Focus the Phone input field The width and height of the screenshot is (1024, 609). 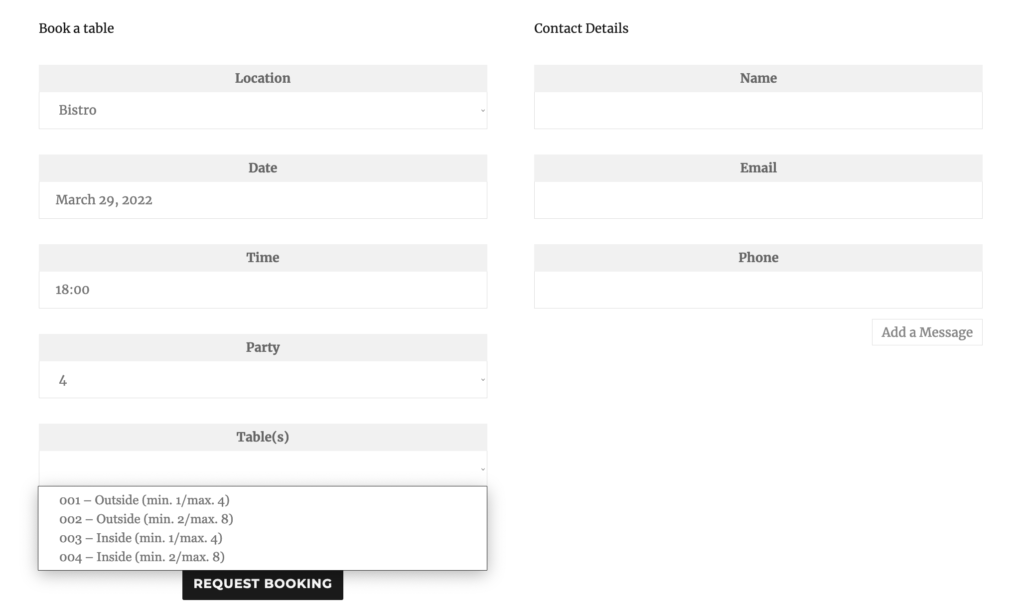coord(758,290)
